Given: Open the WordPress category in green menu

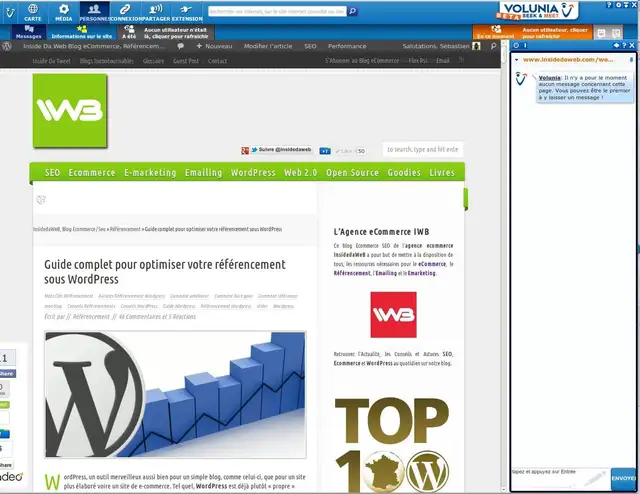Looking at the screenshot, I should [x=253, y=173].
